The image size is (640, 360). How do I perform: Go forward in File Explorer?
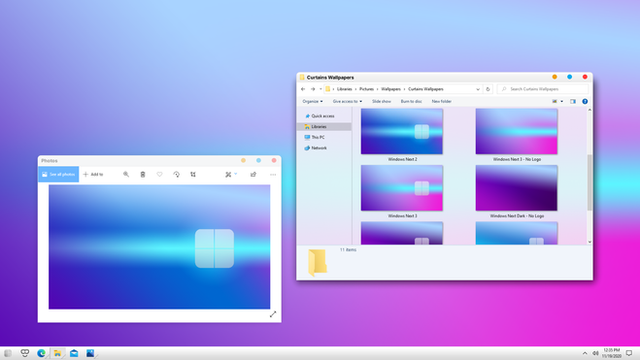[x=313, y=89]
